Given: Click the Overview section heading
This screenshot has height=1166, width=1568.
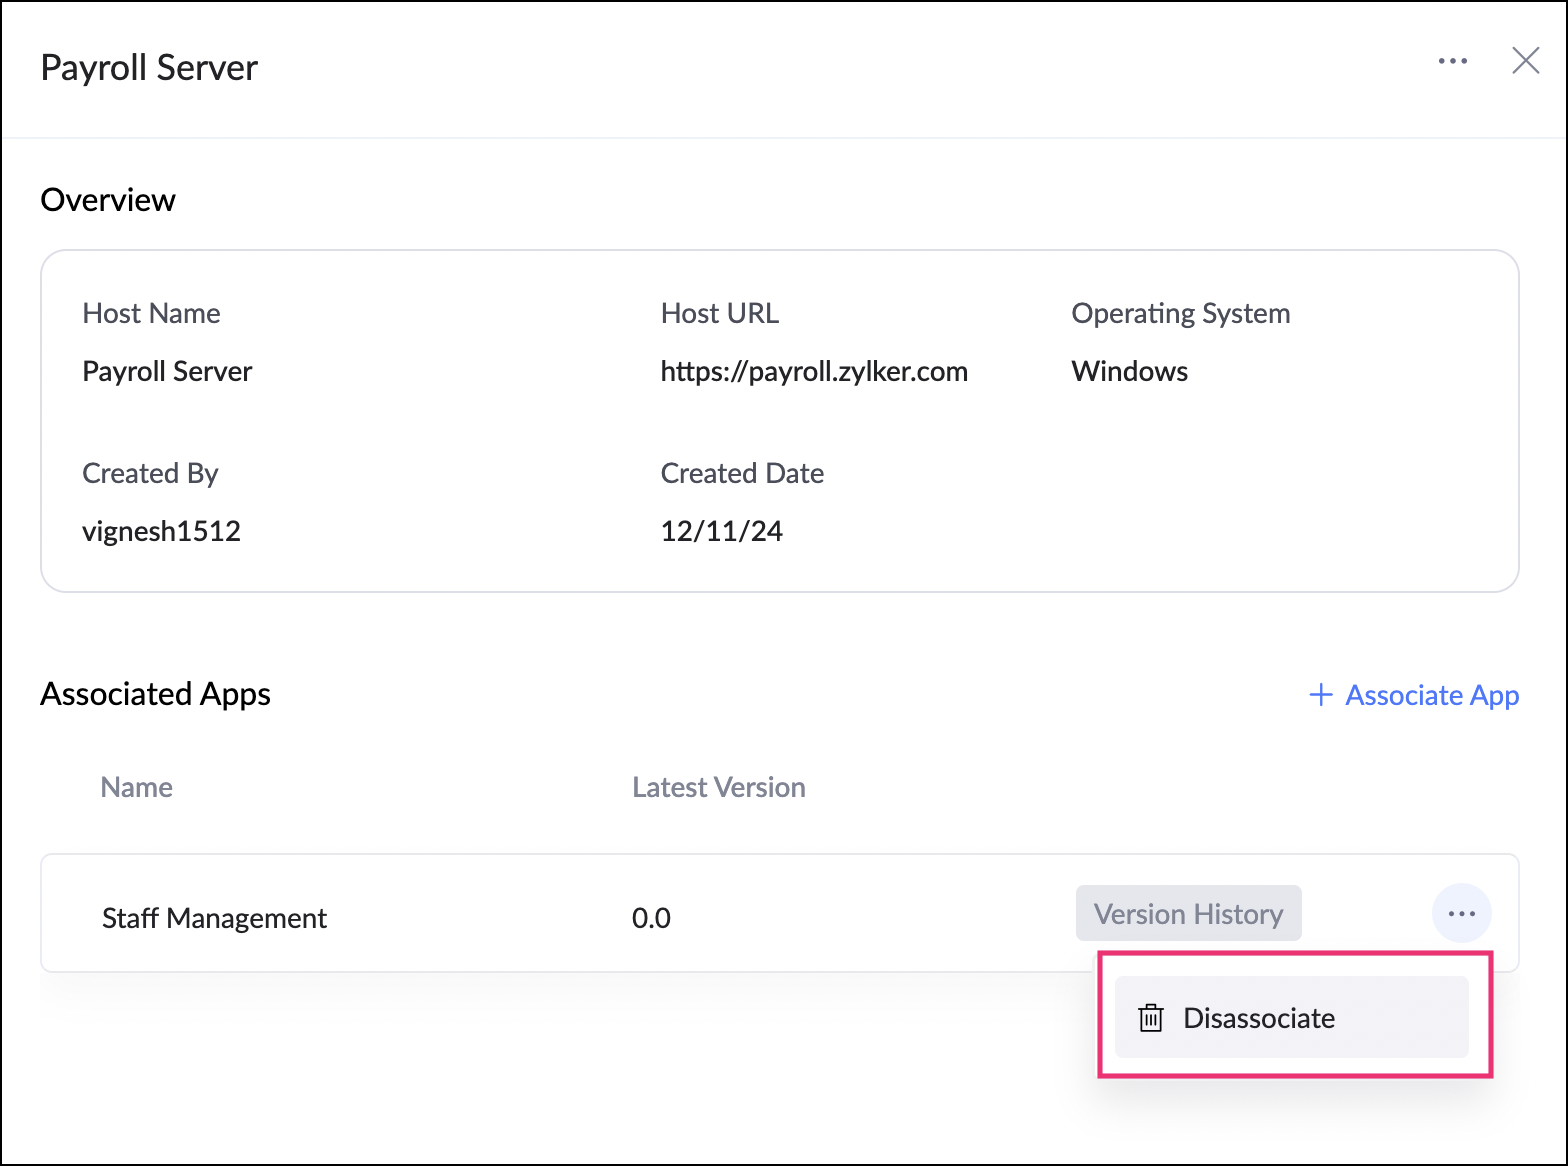Looking at the screenshot, I should 108,200.
